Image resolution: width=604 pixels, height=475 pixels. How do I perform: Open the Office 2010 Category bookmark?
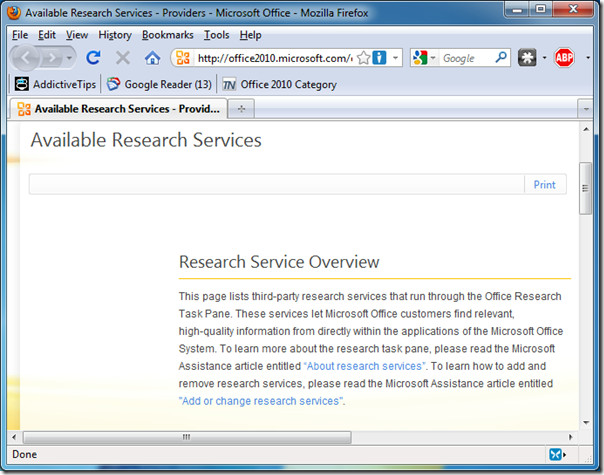coord(279,84)
